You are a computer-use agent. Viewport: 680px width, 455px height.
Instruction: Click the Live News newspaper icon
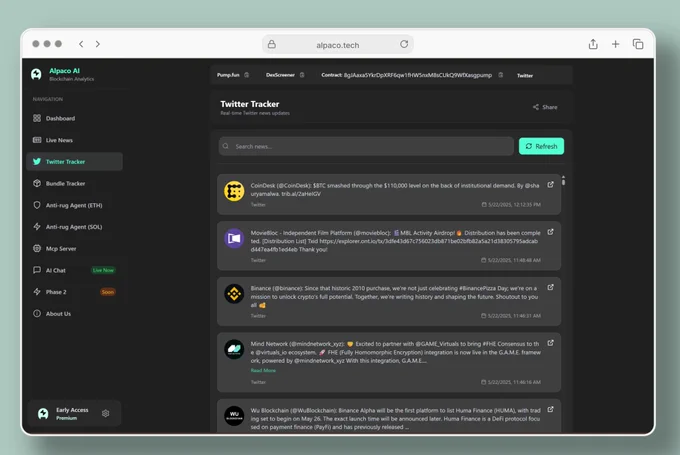37,140
